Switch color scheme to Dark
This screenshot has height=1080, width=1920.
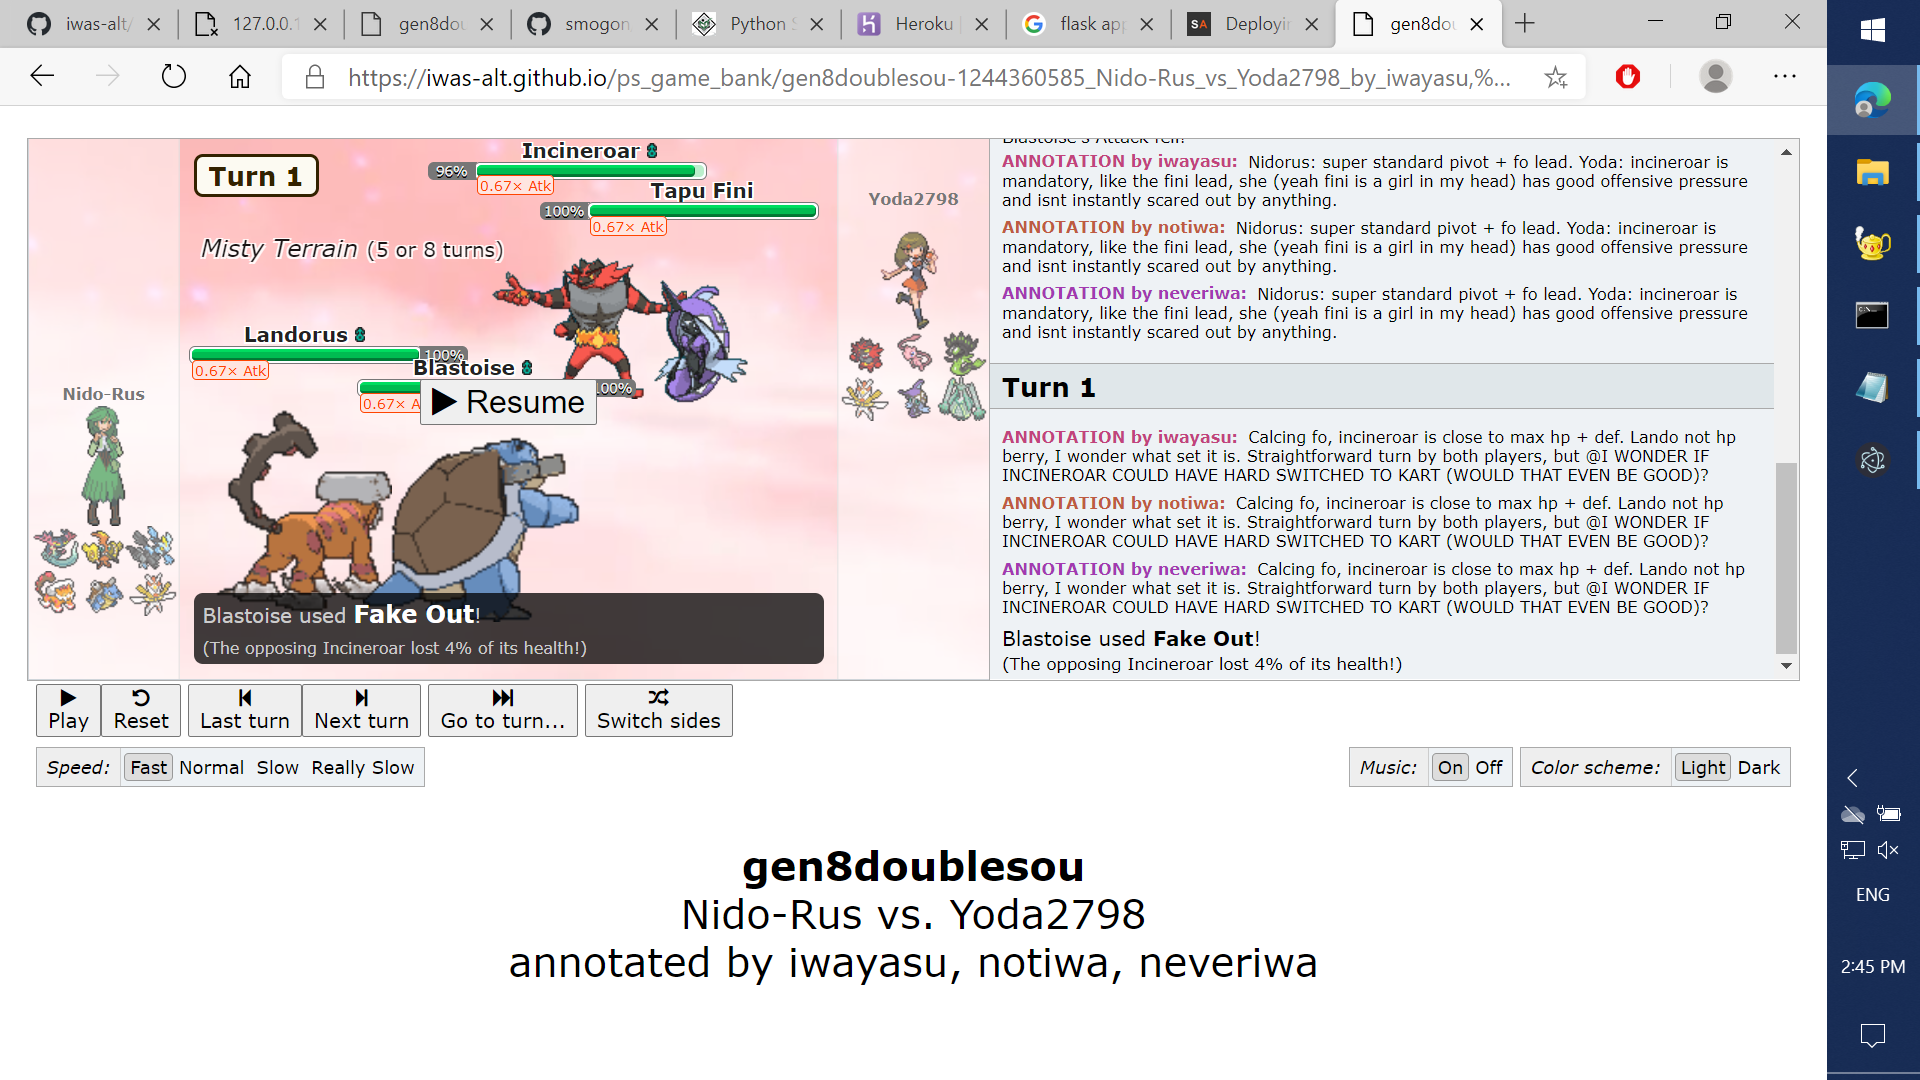point(1758,767)
